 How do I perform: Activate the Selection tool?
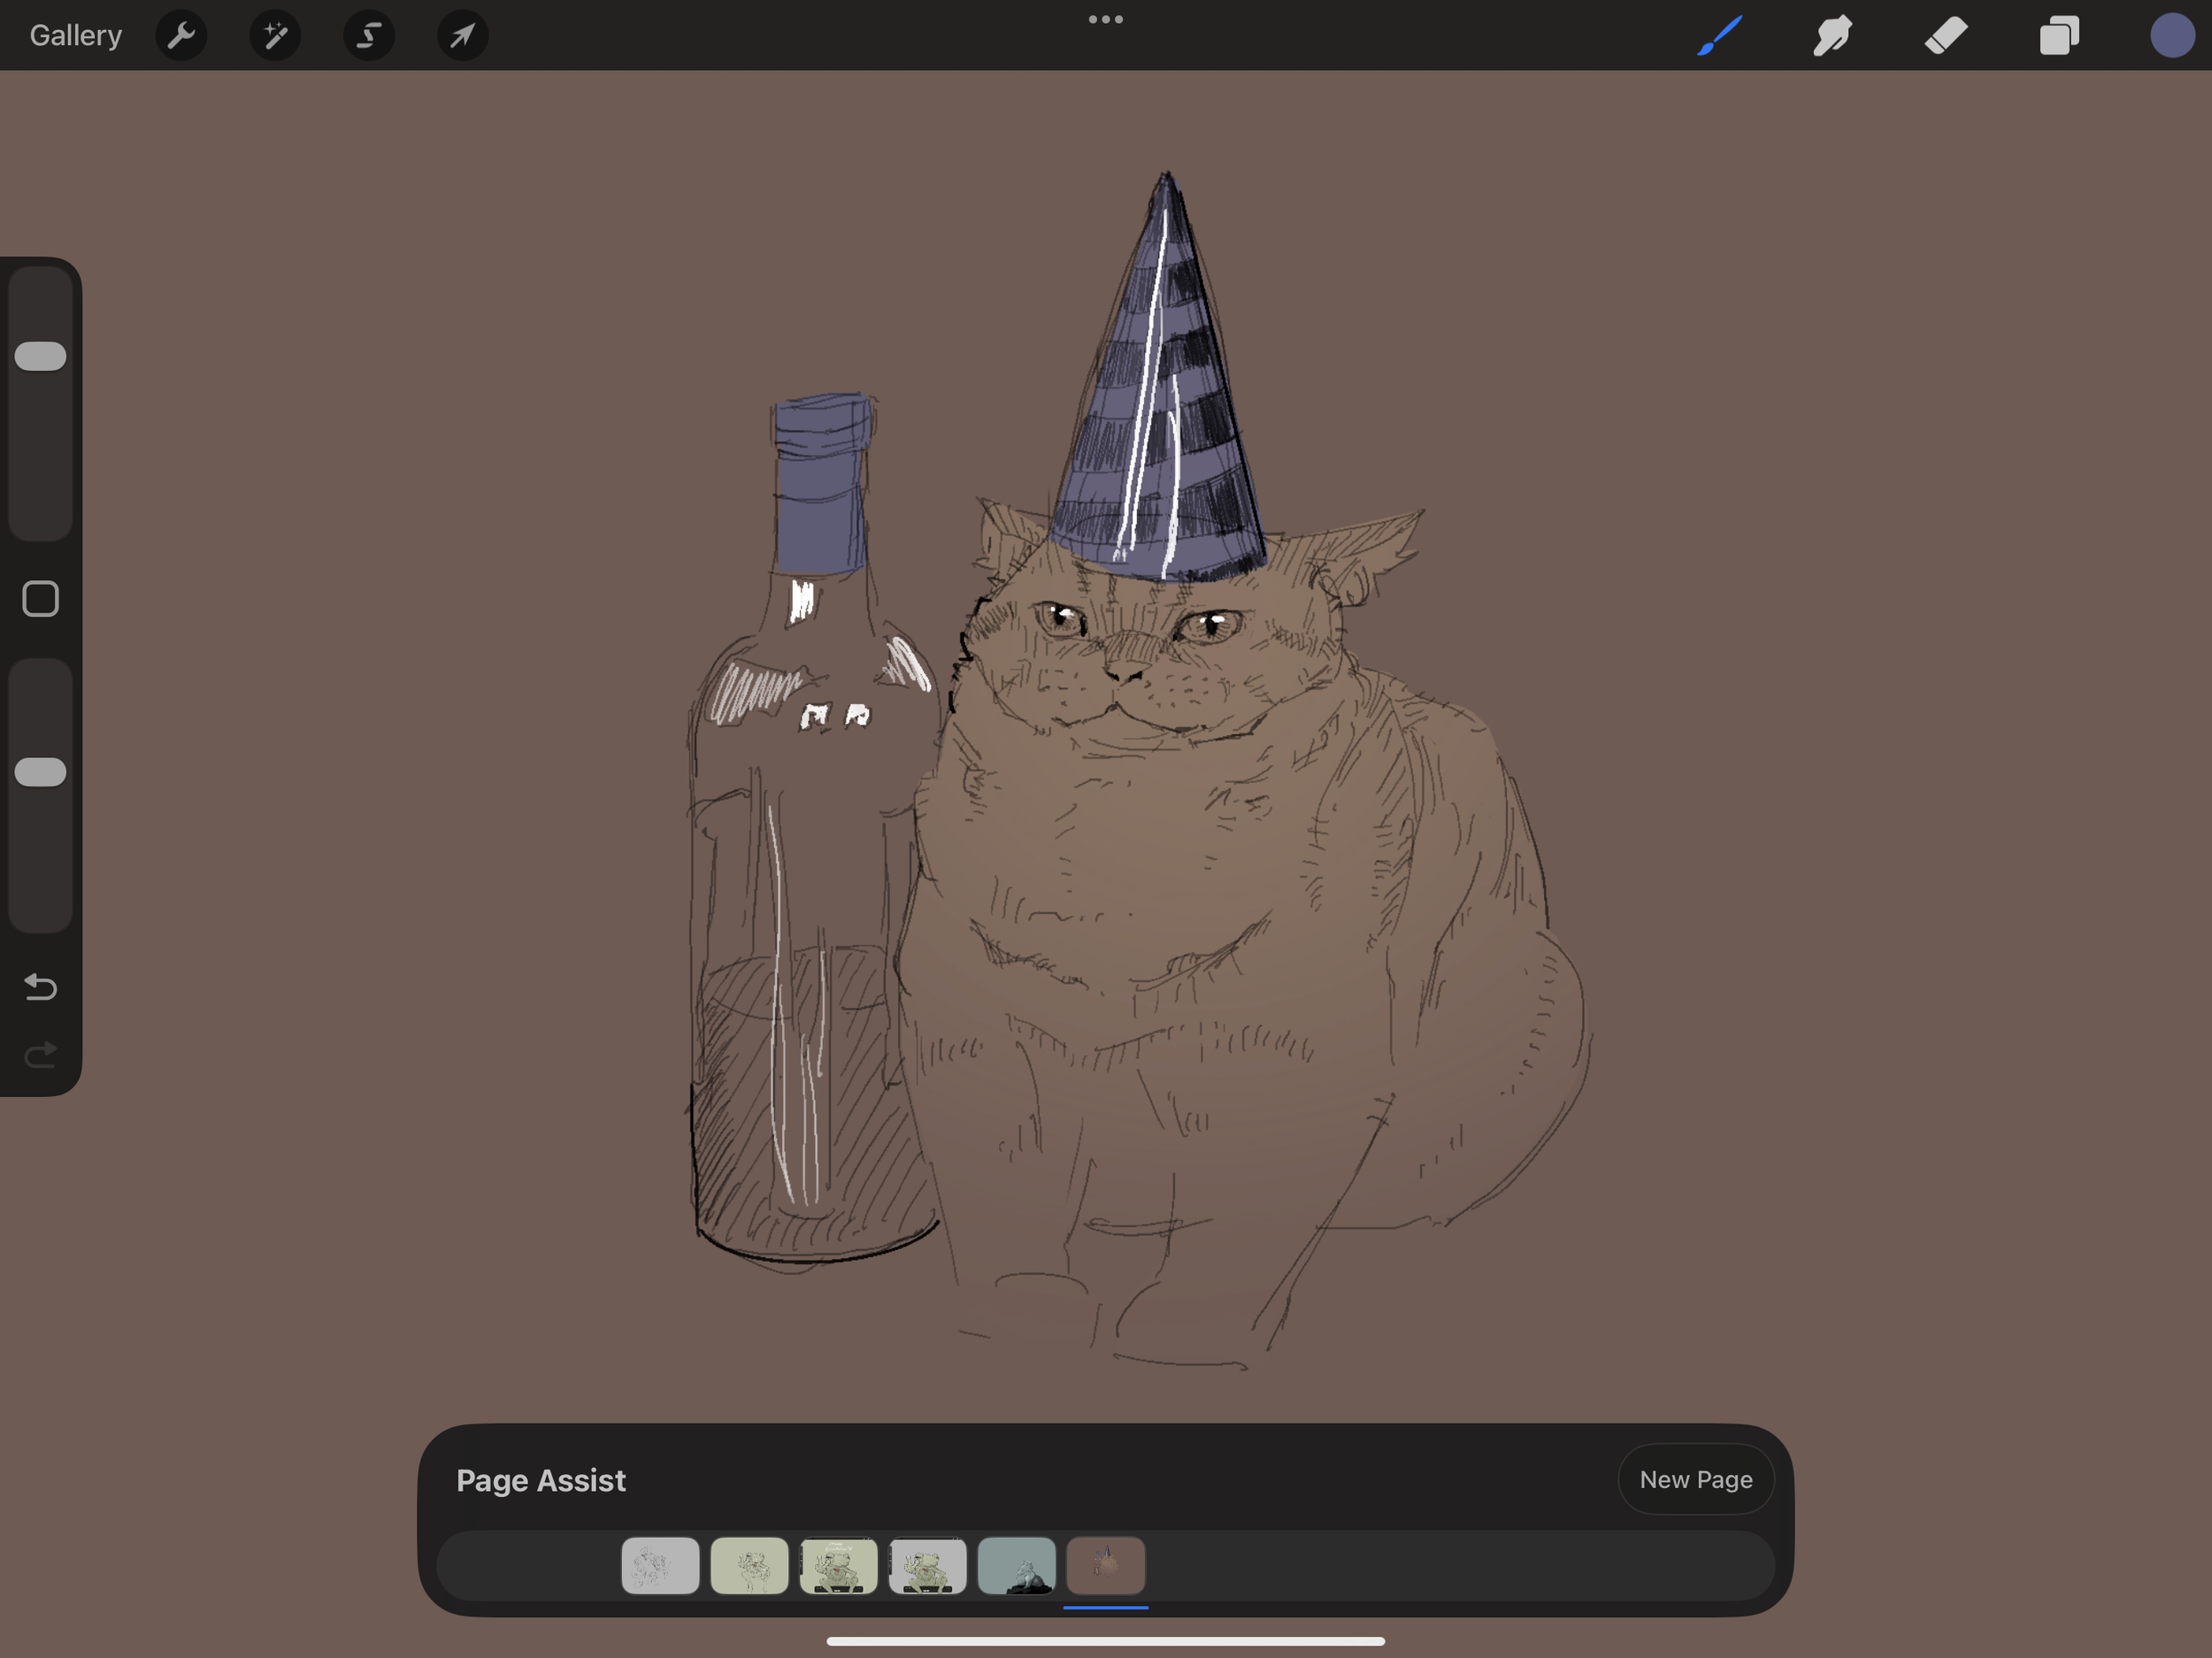(369, 36)
